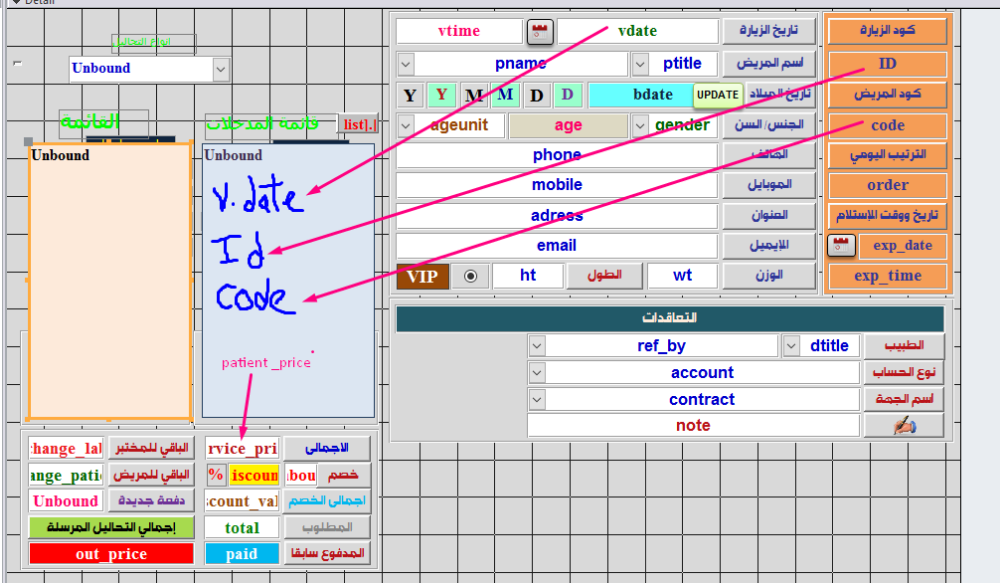The image size is (1000, 583).
Task: Click the العنوان label
Action: pos(768,216)
